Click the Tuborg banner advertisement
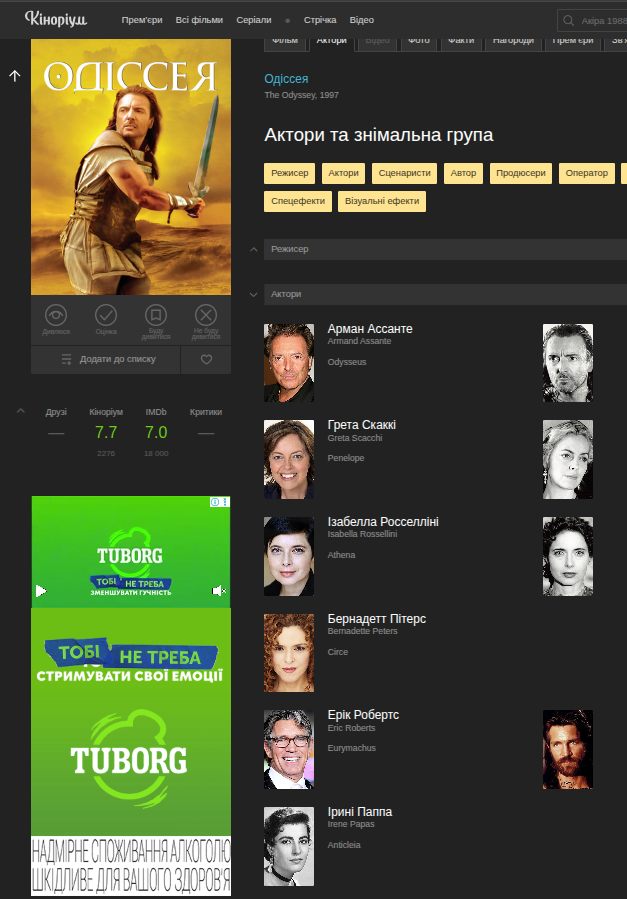The image size is (627, 899). click(131, 752)
